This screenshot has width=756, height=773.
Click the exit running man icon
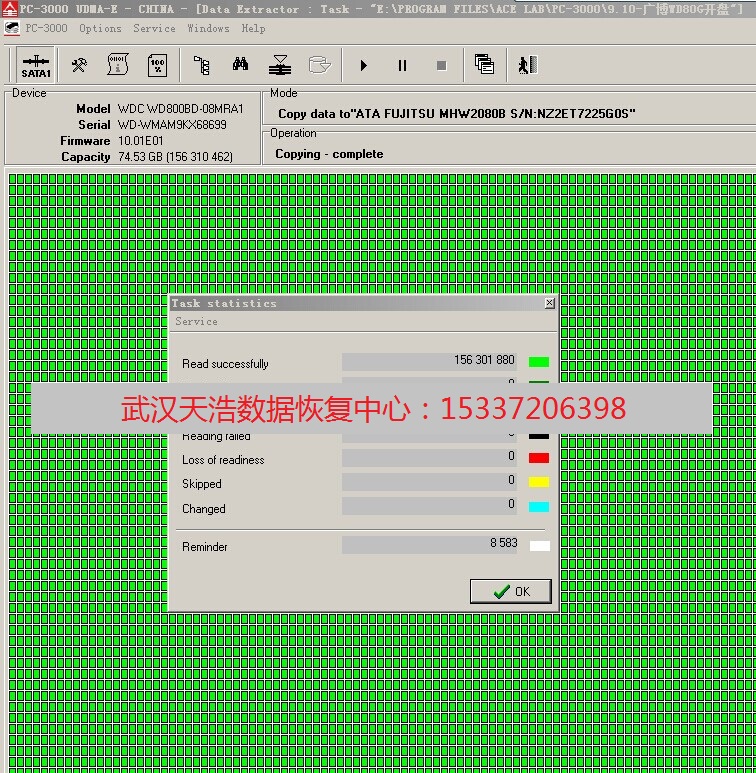(x=527, y=66)
